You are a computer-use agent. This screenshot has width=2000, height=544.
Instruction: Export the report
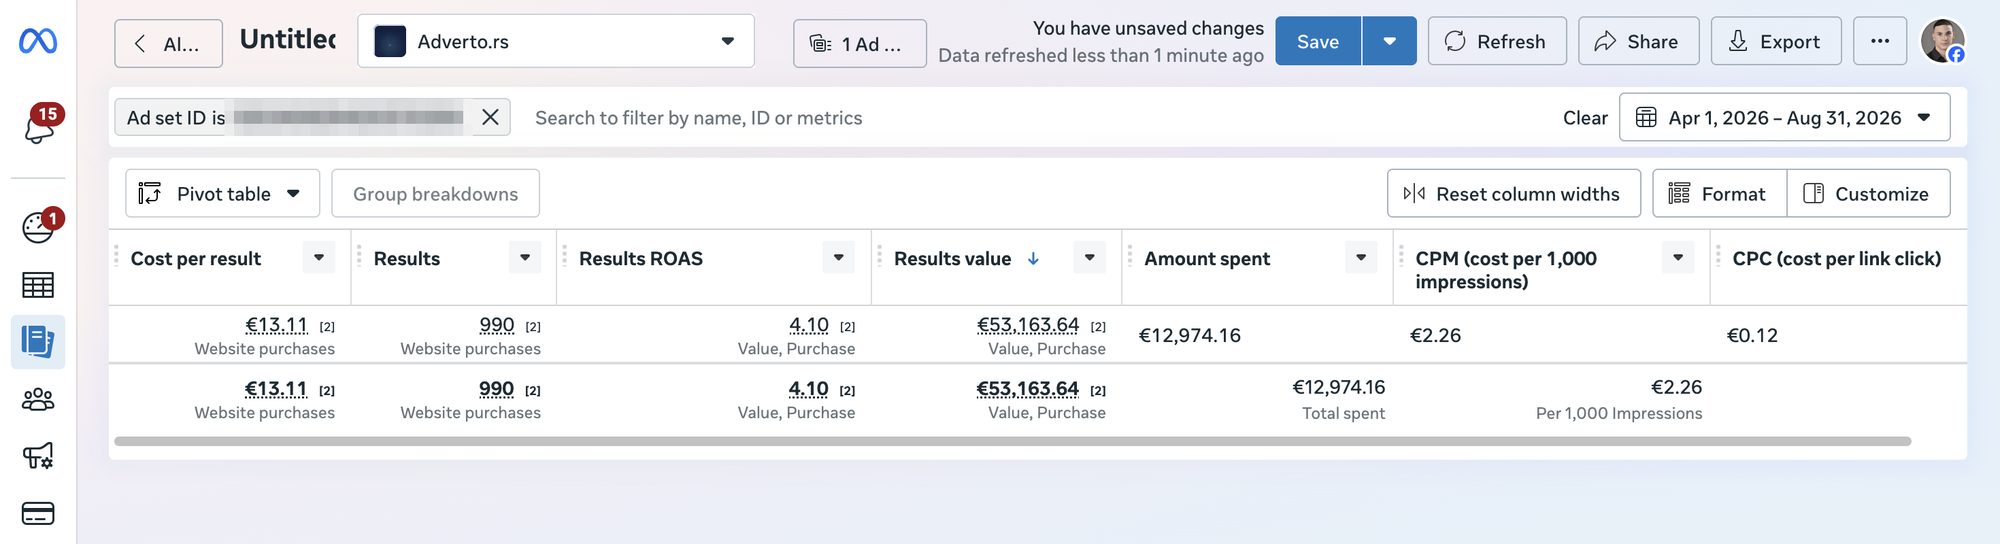pos(1776,41)
